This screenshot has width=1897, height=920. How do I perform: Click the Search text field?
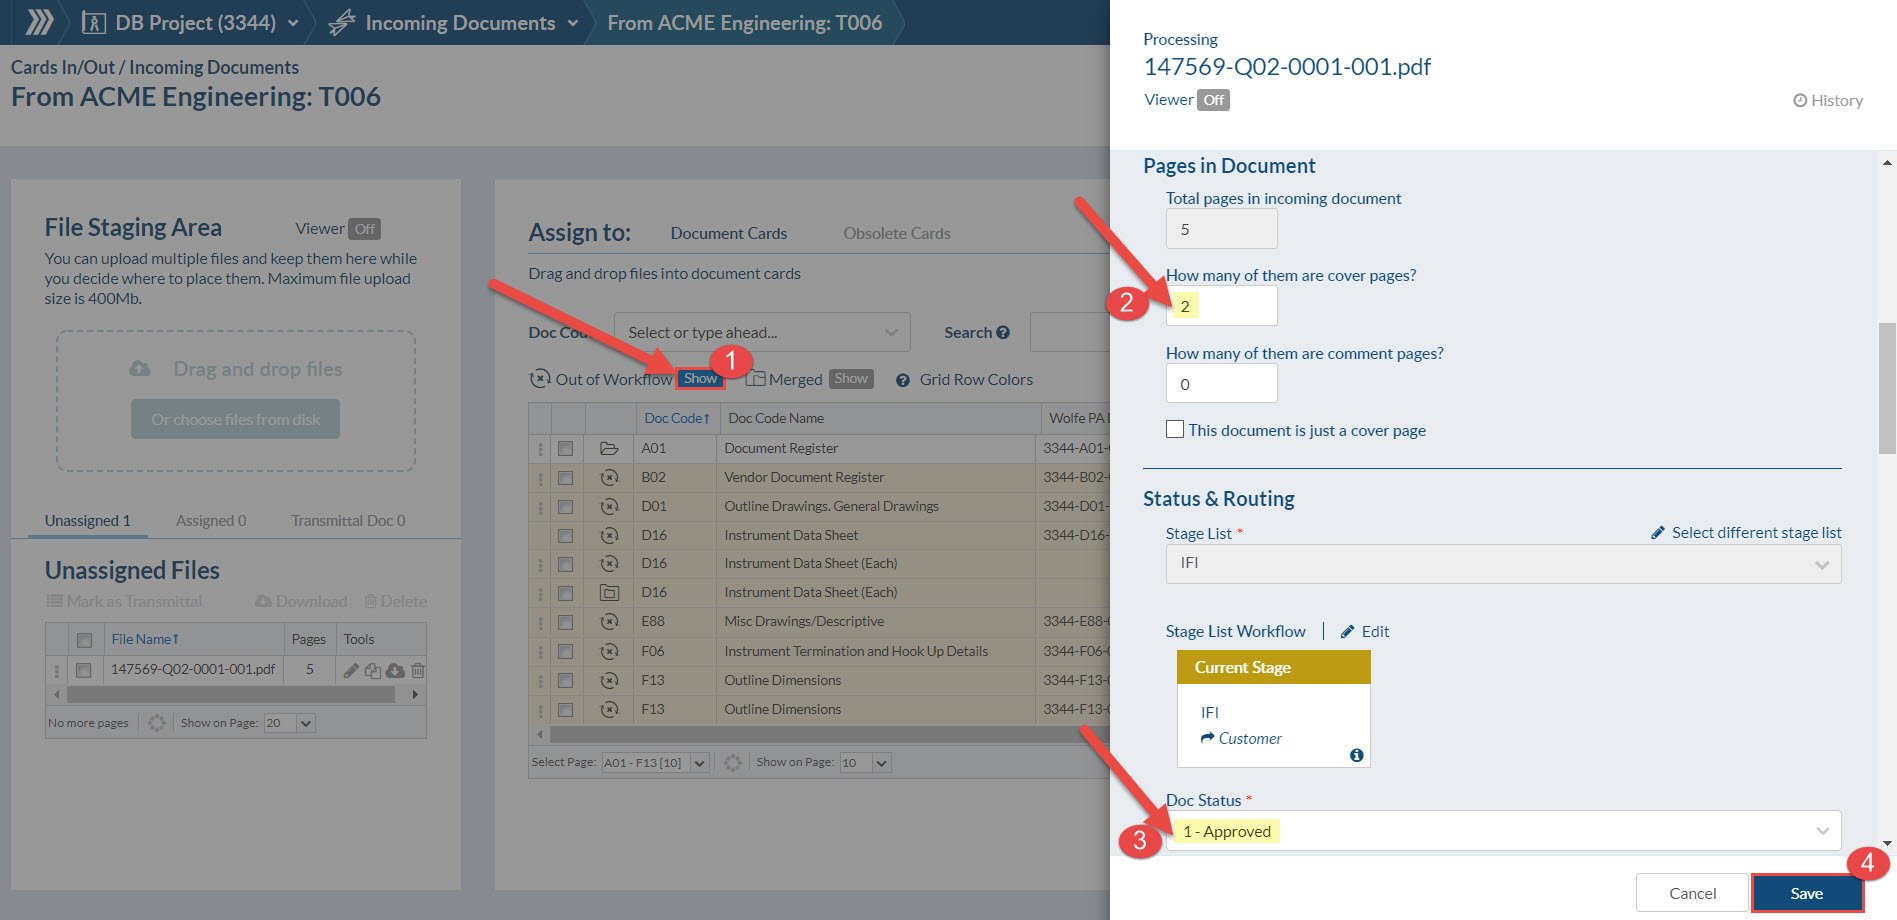point(1070,333)
